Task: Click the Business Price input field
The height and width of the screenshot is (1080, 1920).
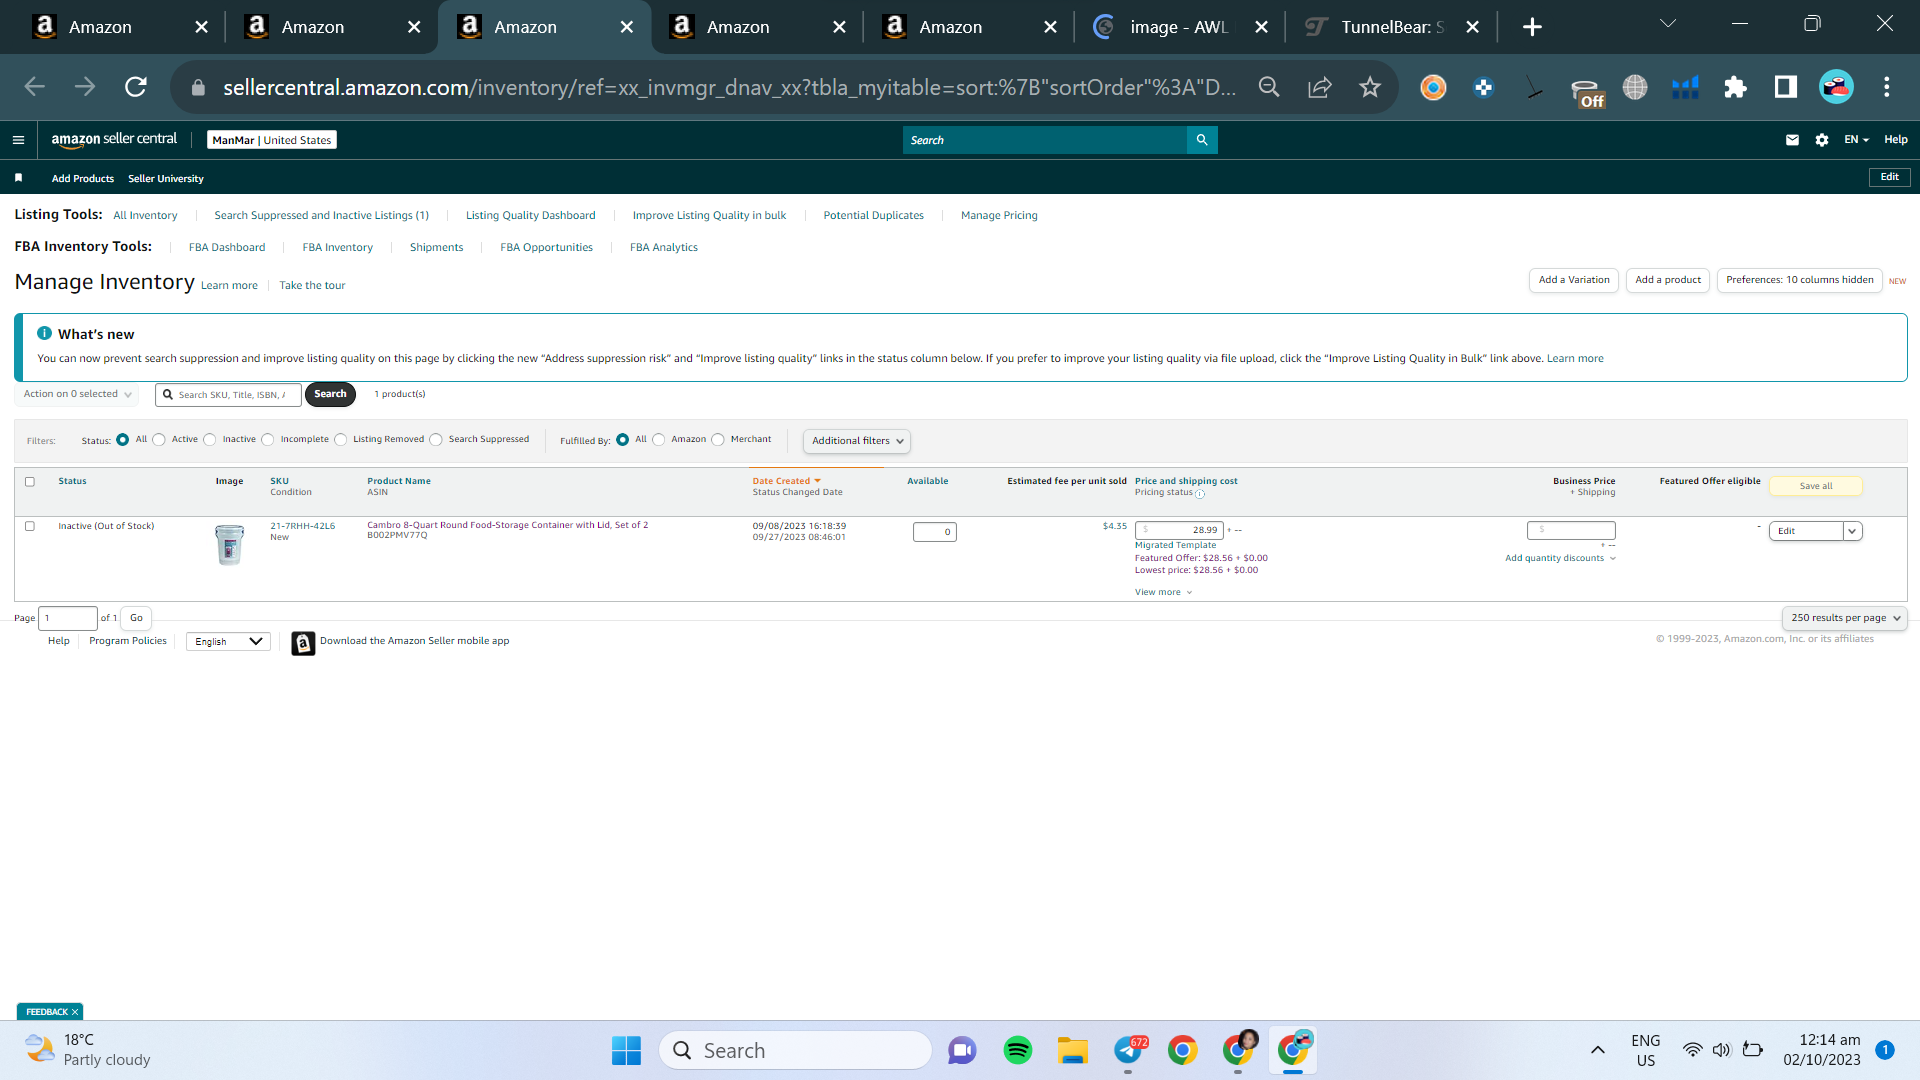Action: pos(1571,530)
